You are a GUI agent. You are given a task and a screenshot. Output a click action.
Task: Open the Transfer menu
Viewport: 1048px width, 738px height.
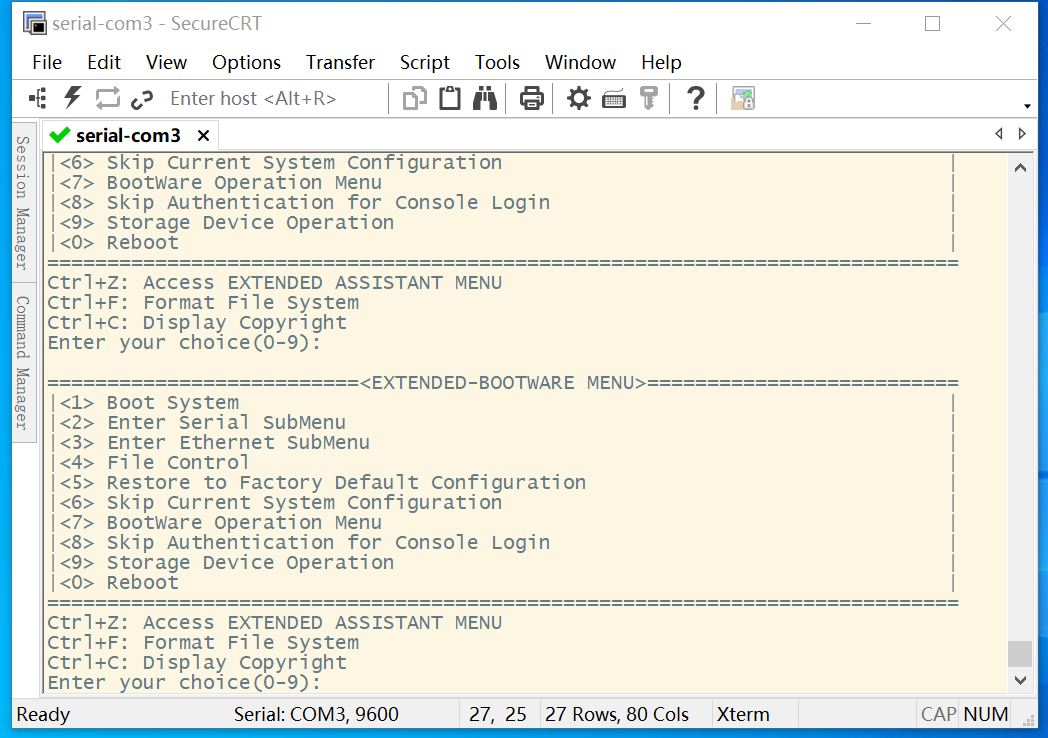tap(340, 62)
